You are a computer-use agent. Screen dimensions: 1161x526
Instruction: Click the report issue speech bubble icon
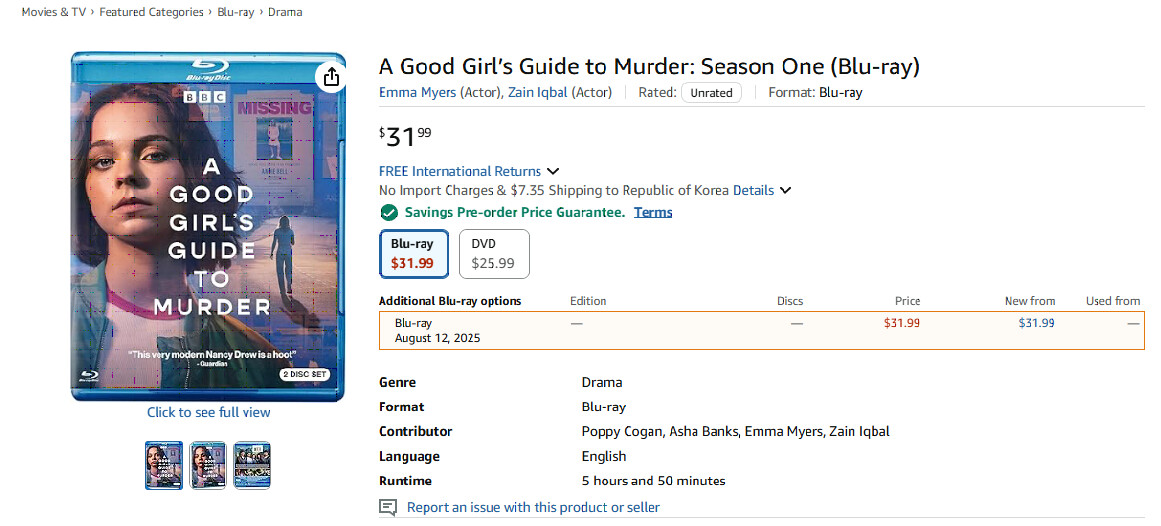click(x=388, y=507)
